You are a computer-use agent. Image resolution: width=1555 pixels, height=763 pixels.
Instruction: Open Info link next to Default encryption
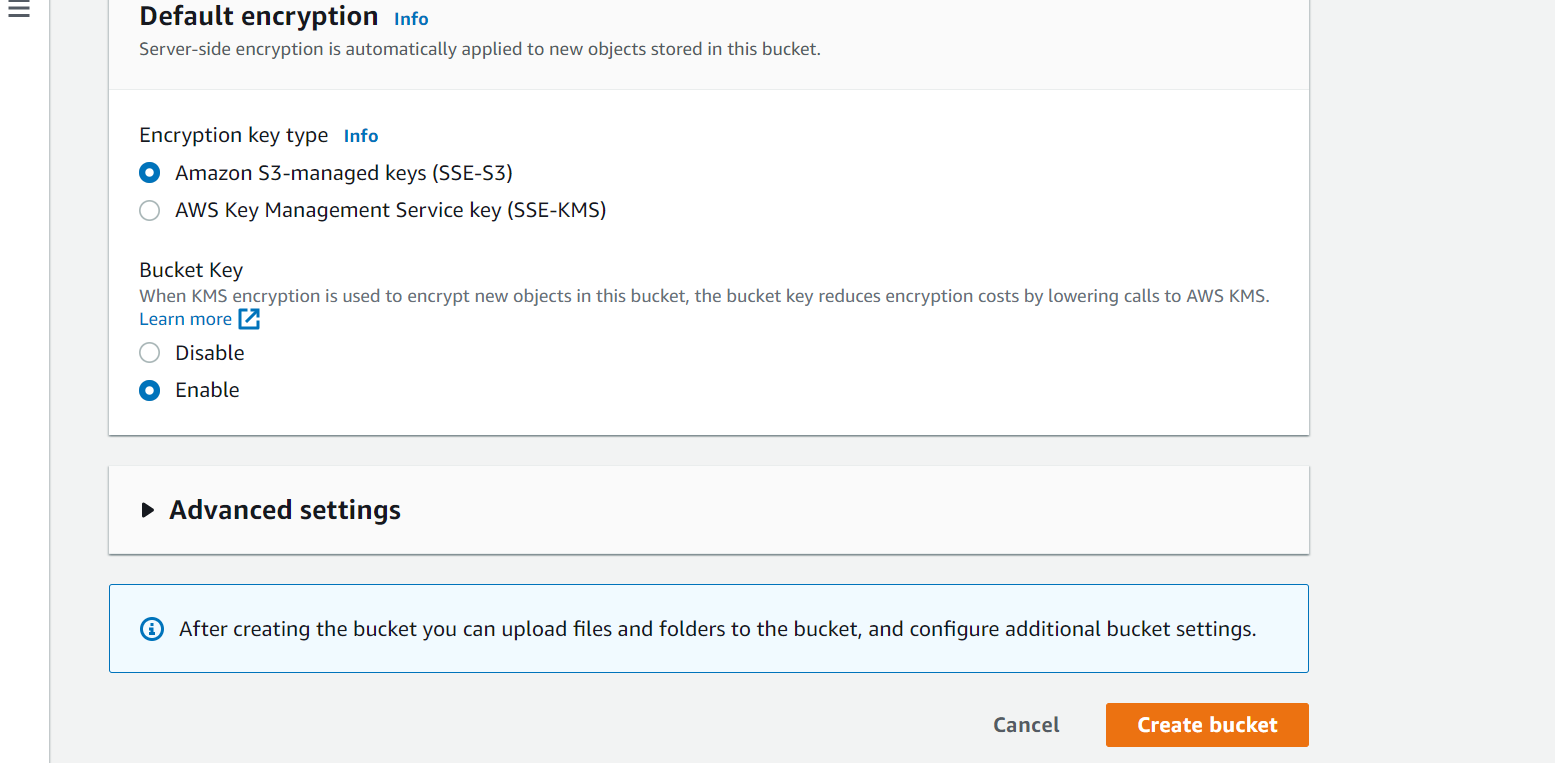(411, 19)
